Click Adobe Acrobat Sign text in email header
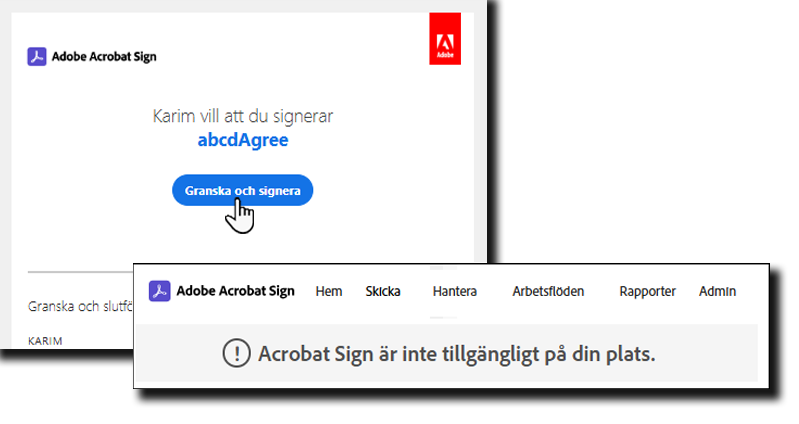799x424 pixels. (x=104, y=57)
